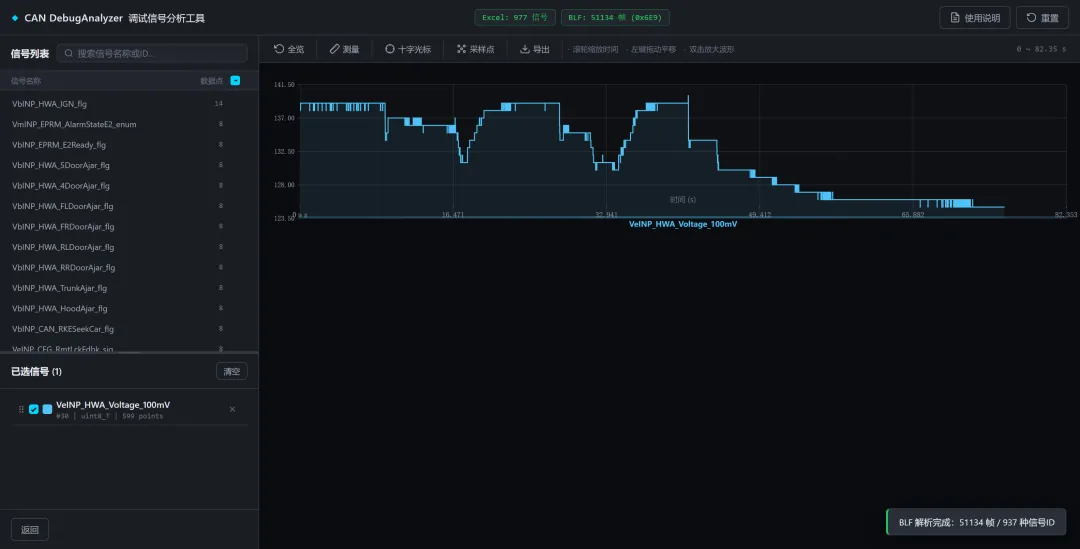Click the drag handle of VeINP_HWA_Voltage_100mV

coord(21,409)
